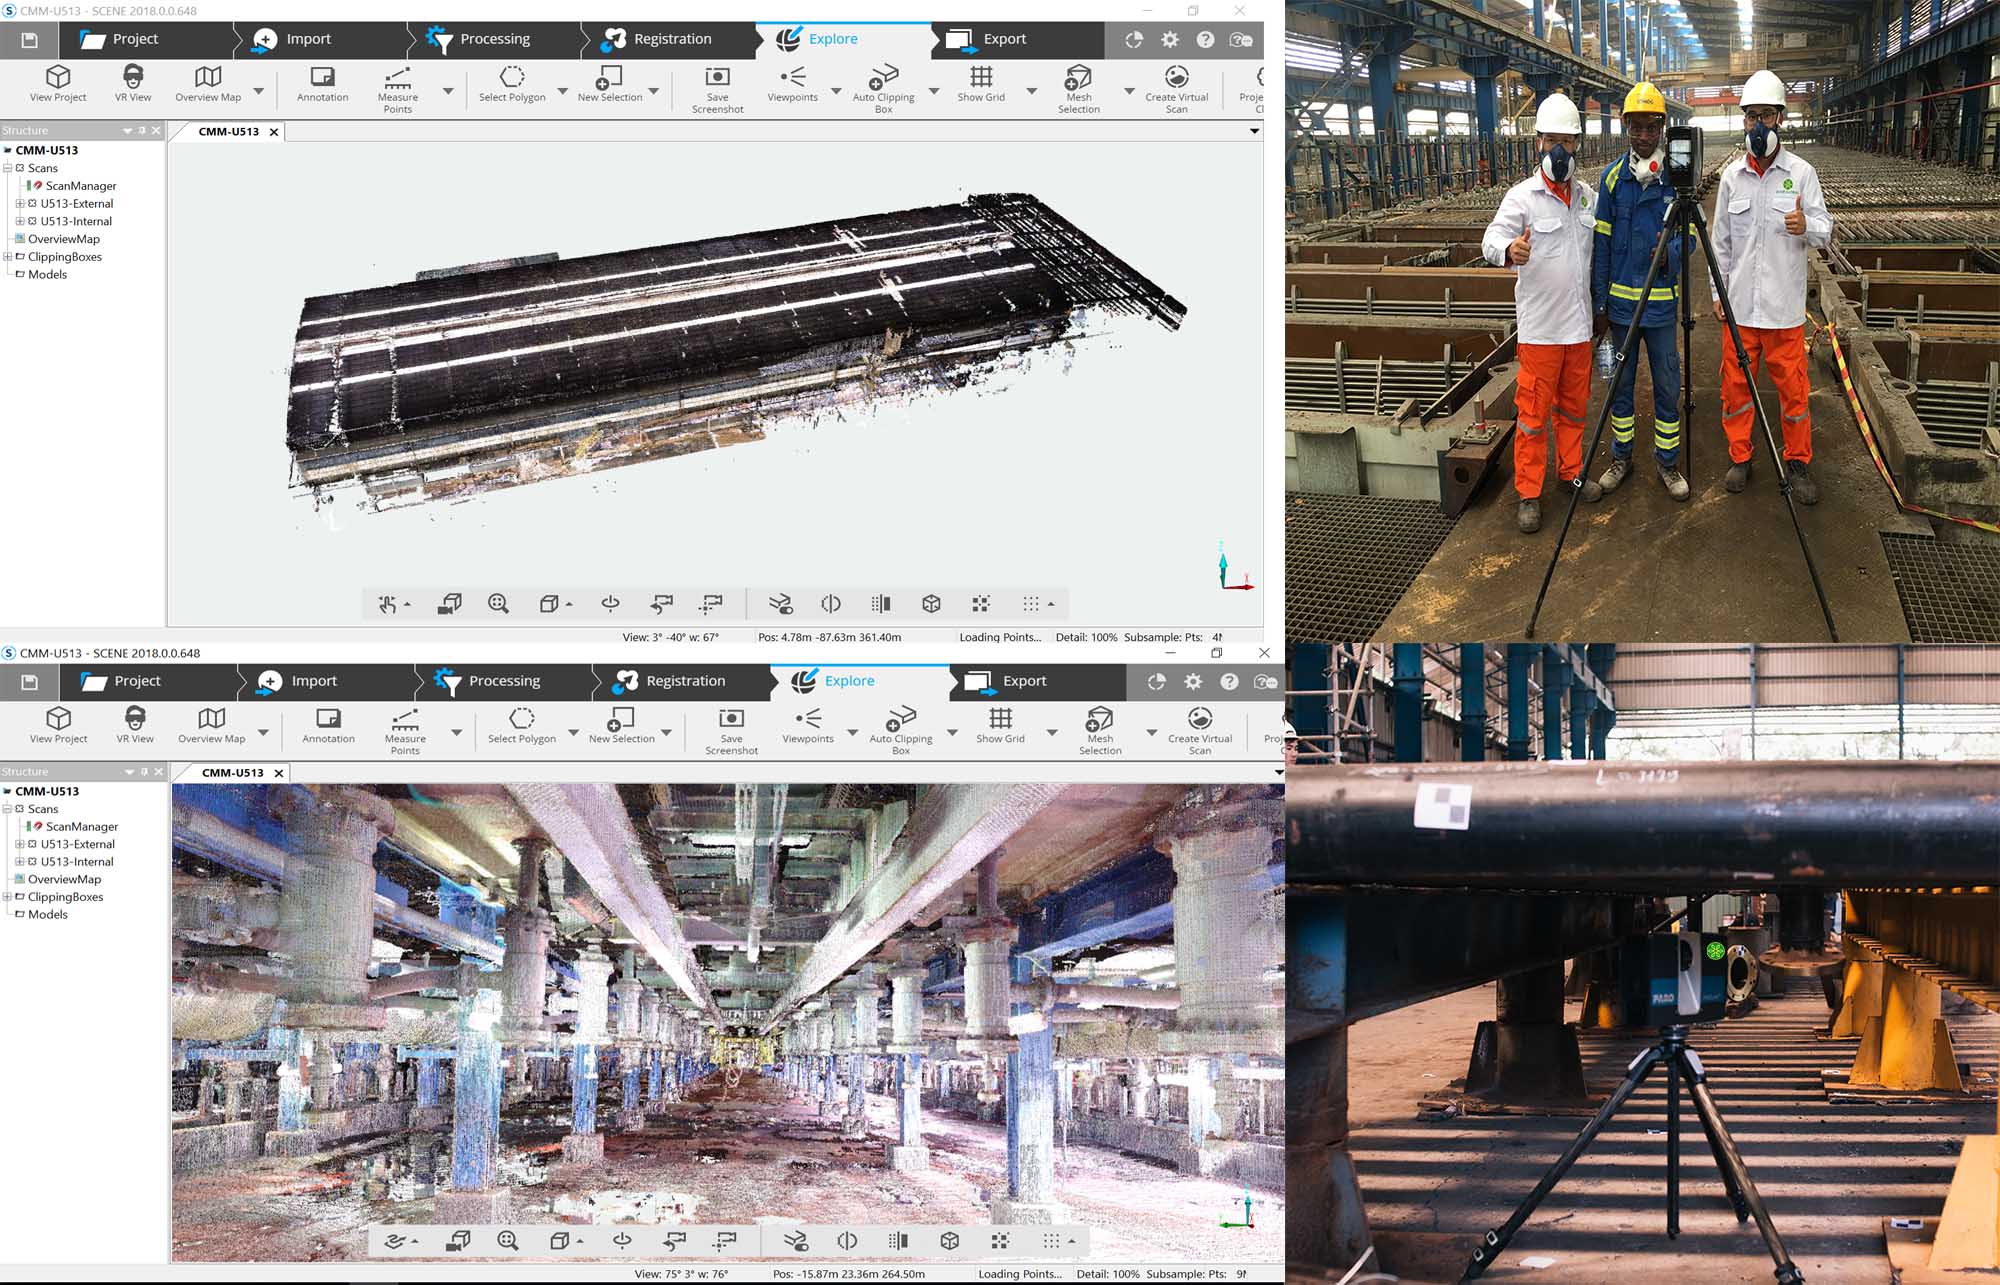Screen dimensions: 2000x1285
Task: Click View Project button in lower window
Action: coord(58,720)
